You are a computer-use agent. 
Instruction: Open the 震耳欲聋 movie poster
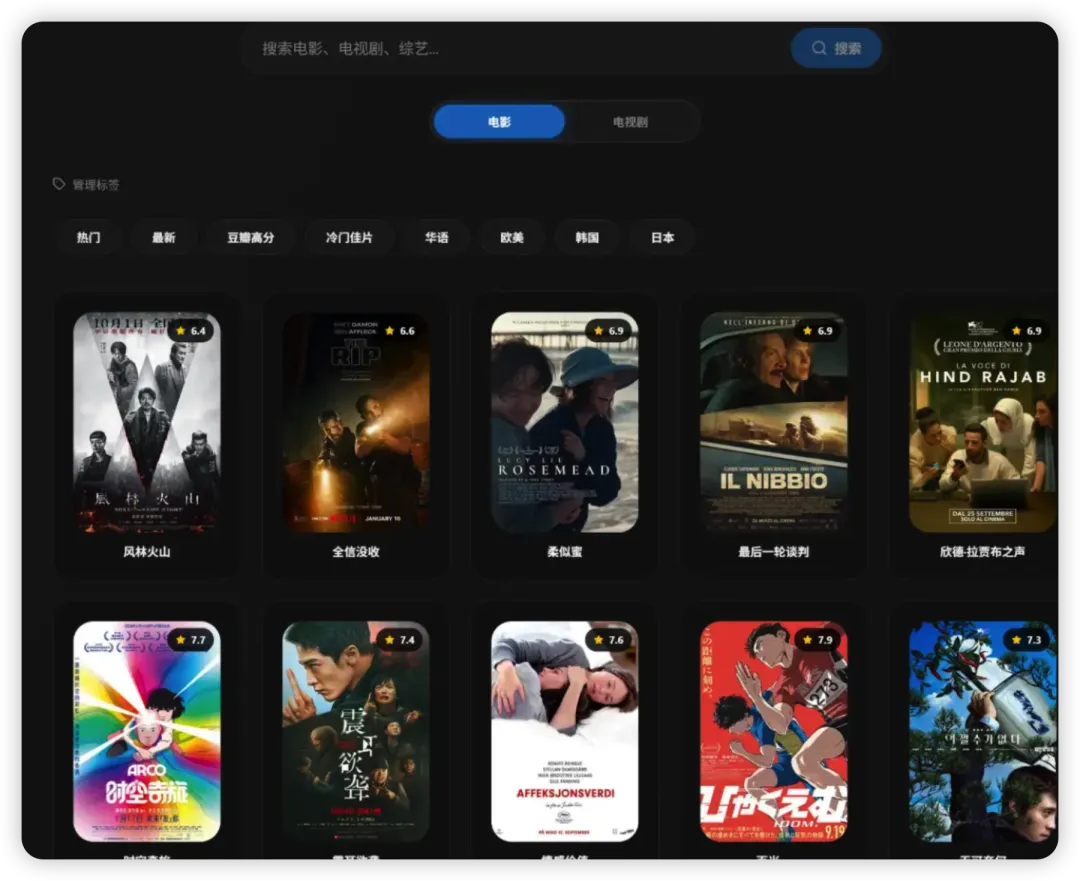[356, 732]
